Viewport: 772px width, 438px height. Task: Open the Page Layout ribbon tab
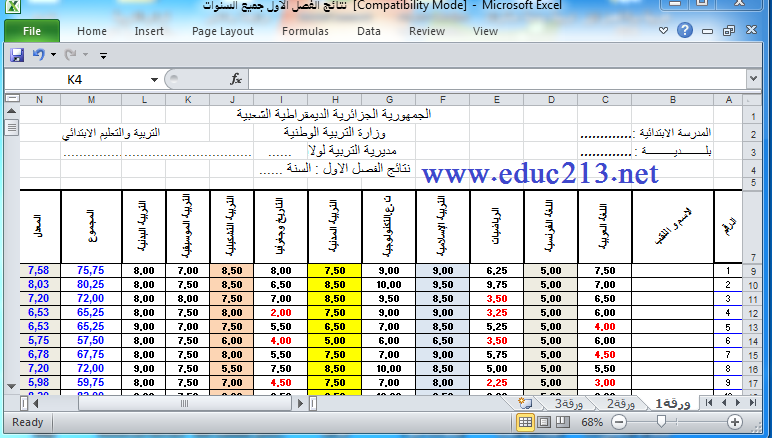point(223,31)
